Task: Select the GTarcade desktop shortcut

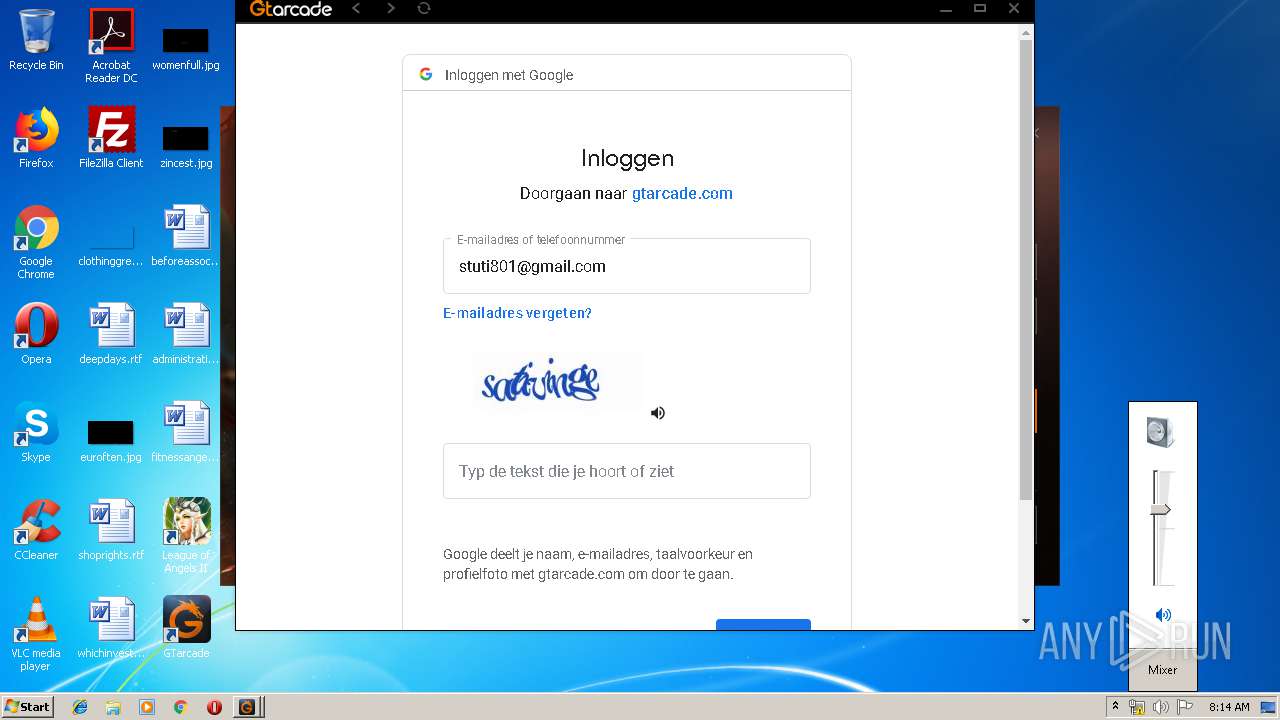Action: pyautogui.click(x=186, y=628)
